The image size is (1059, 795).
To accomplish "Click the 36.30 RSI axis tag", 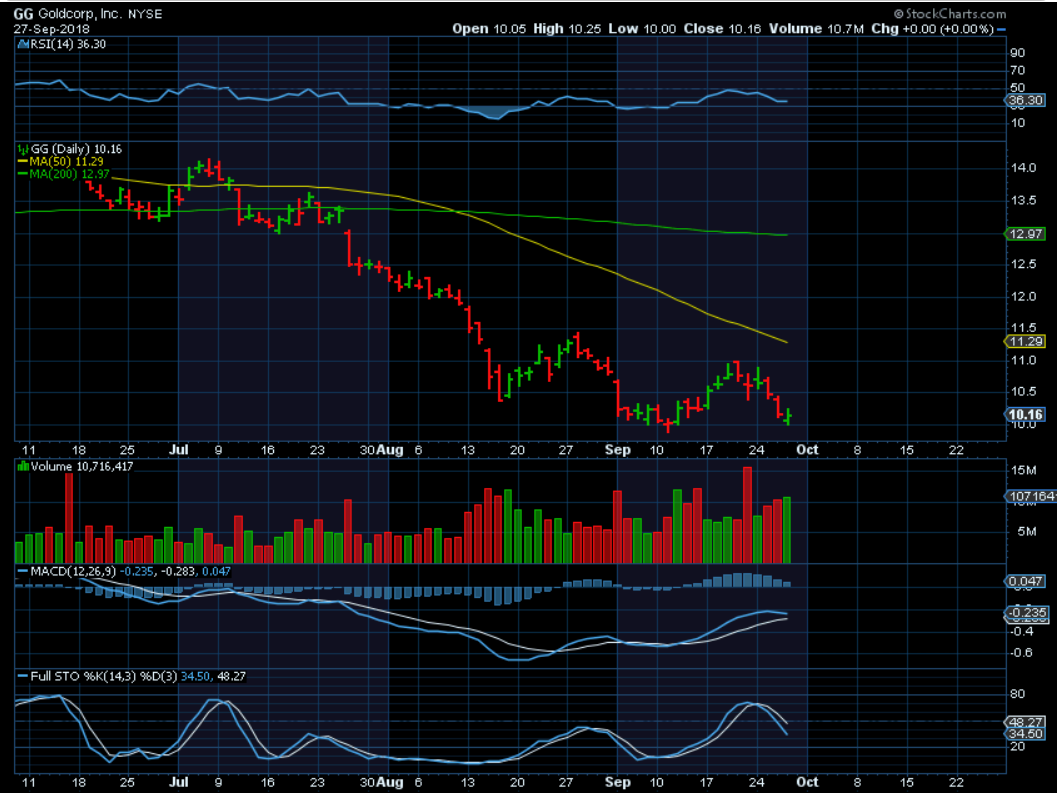I will pos(1025,101).
